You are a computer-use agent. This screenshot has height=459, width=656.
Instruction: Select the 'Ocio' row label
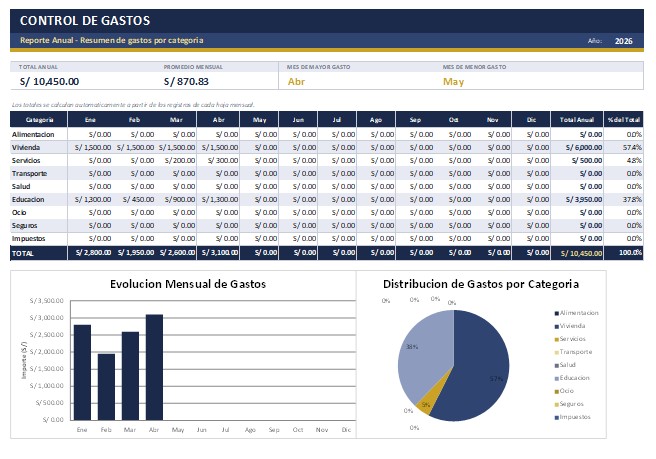(x=19, y=212)
